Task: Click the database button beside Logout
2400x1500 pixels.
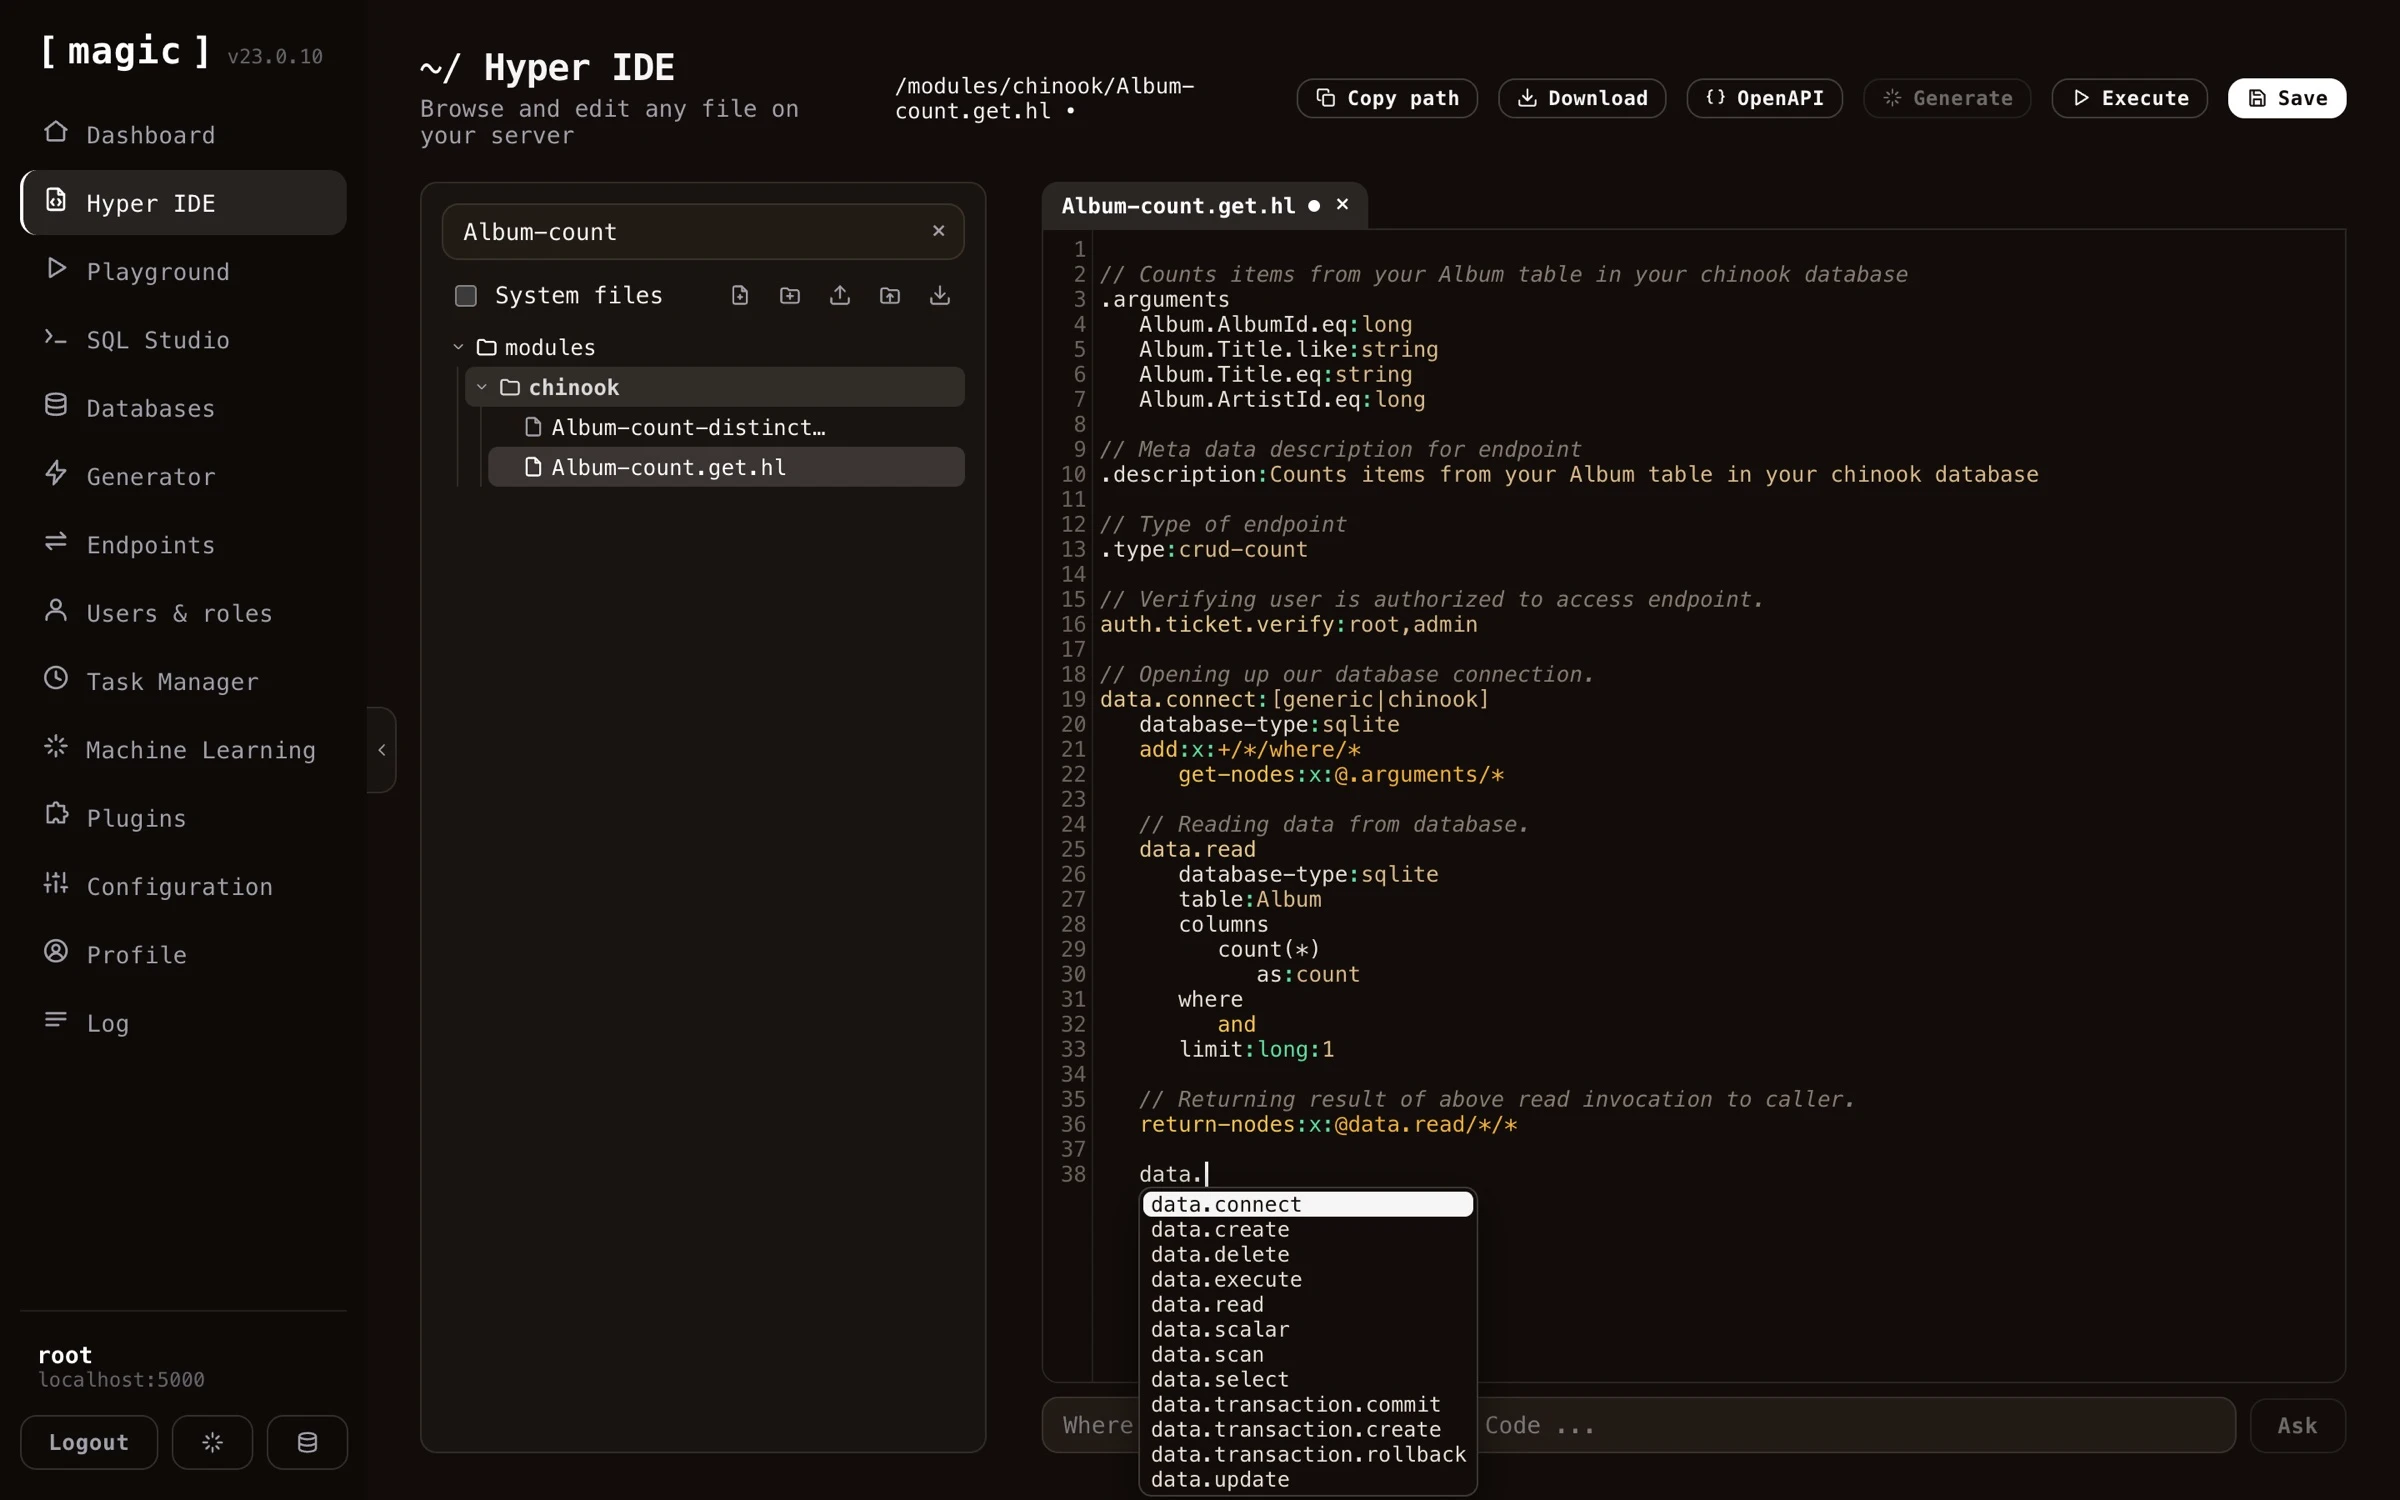Action: [x=307, y=1442]
